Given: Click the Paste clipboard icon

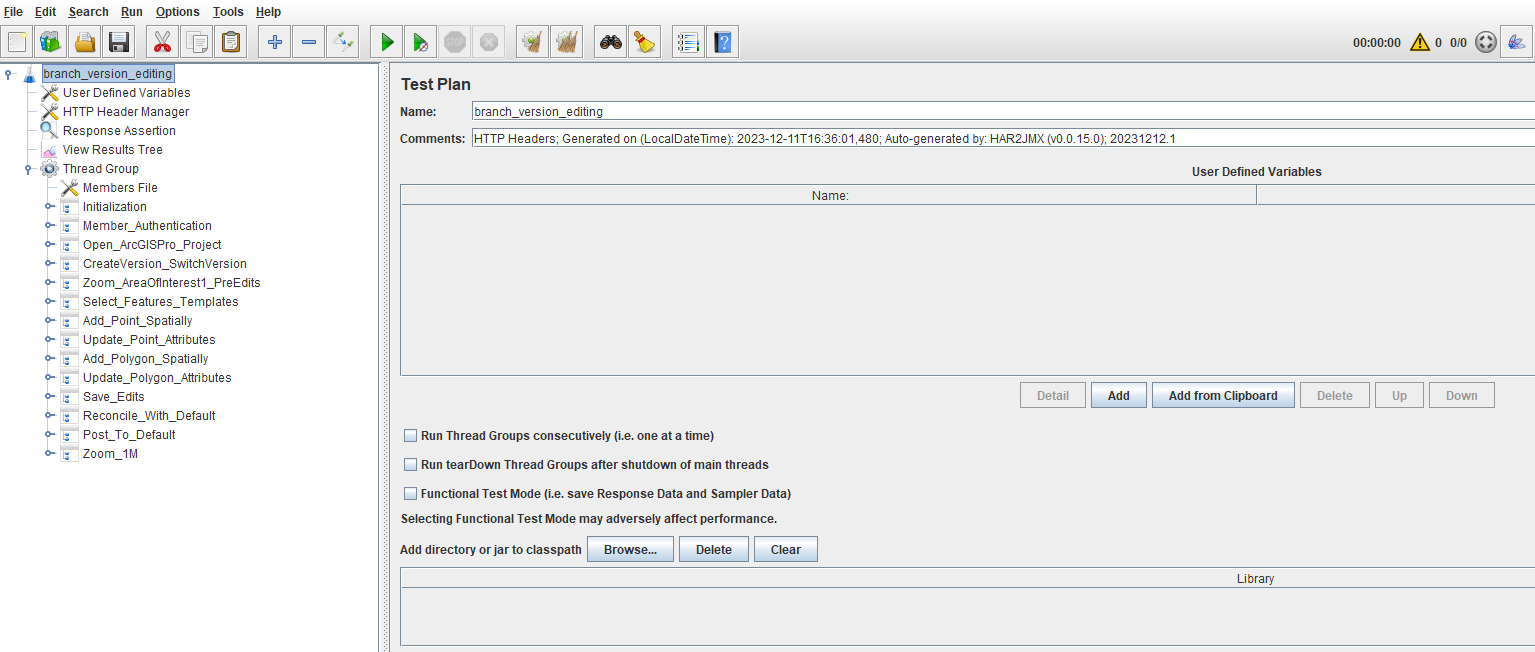Looking at the screenshot, I should pyautogui.click(x=231, y=42).
